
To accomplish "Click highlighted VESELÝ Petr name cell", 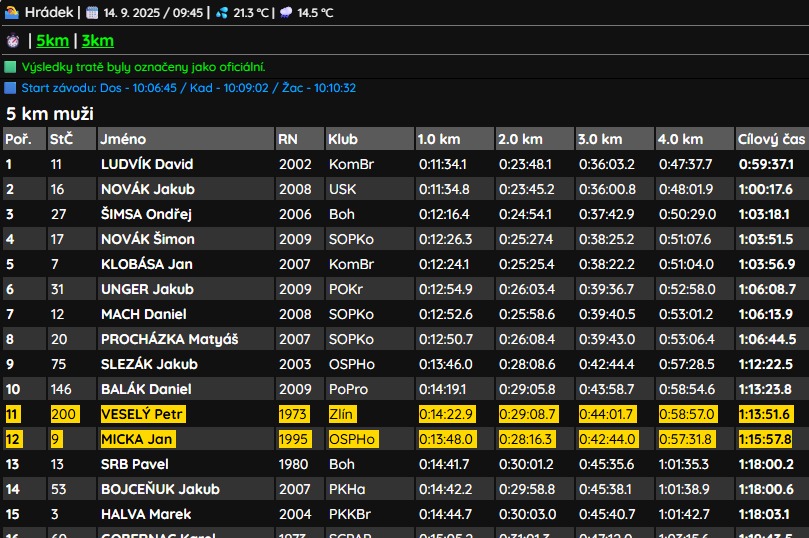I will coord(141,414).
